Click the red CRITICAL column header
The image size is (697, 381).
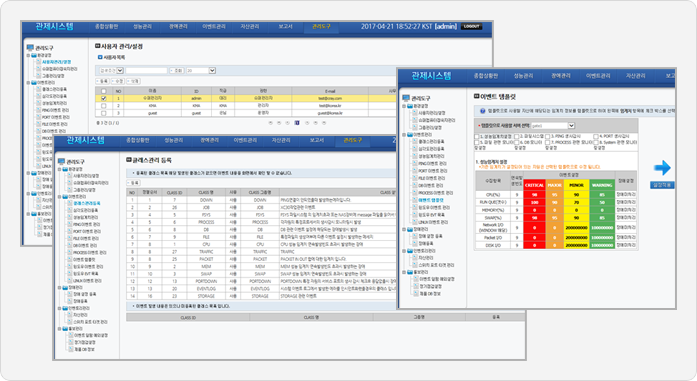click(x=534, y=185)
